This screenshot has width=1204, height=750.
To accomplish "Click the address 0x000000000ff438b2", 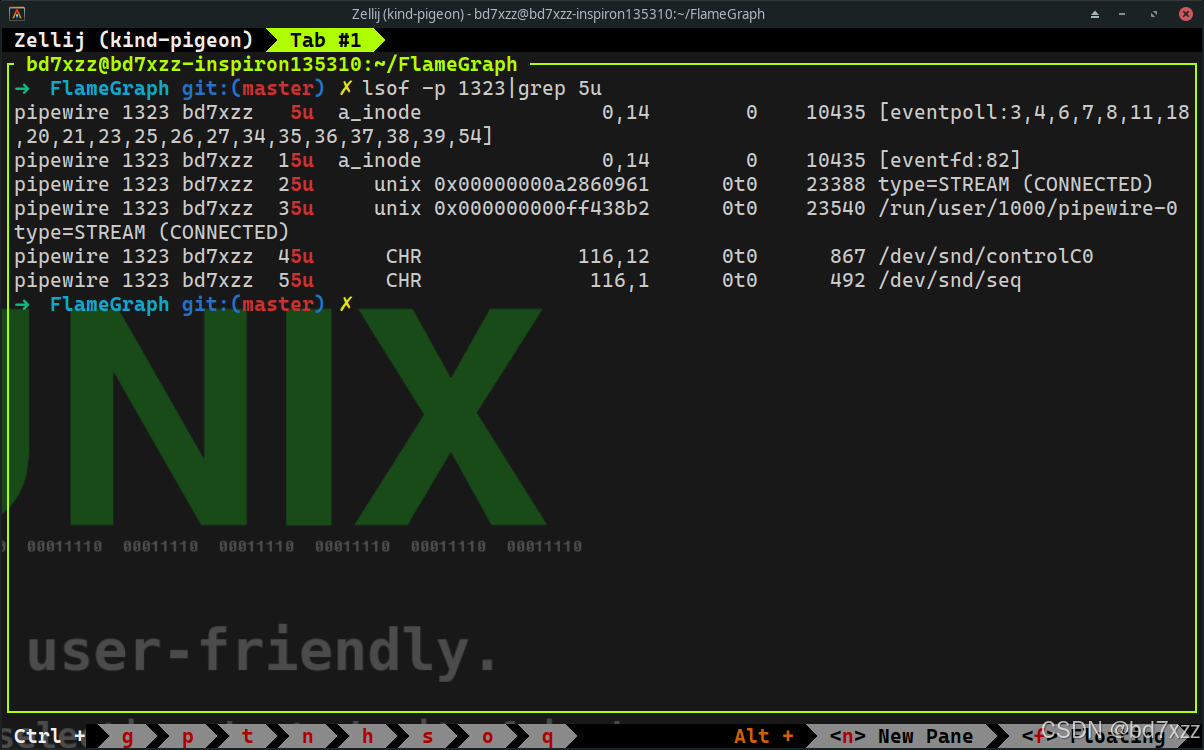I will coord(542,209).
